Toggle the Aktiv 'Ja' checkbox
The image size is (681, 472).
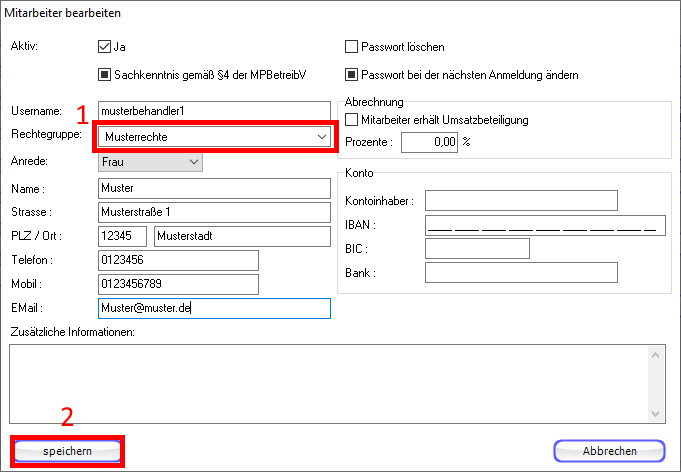(x=104, y=47)
